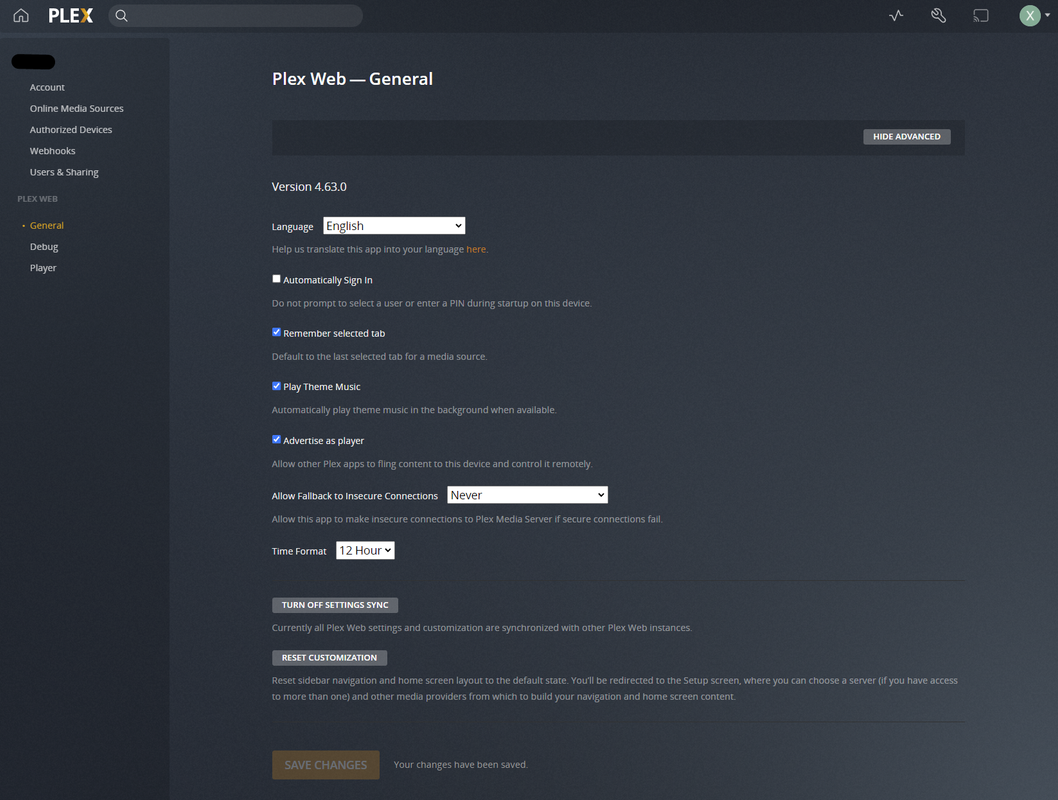1058x800 pixels.
Task: Click the Hide Advanced button
Action: tap(907, 136)
